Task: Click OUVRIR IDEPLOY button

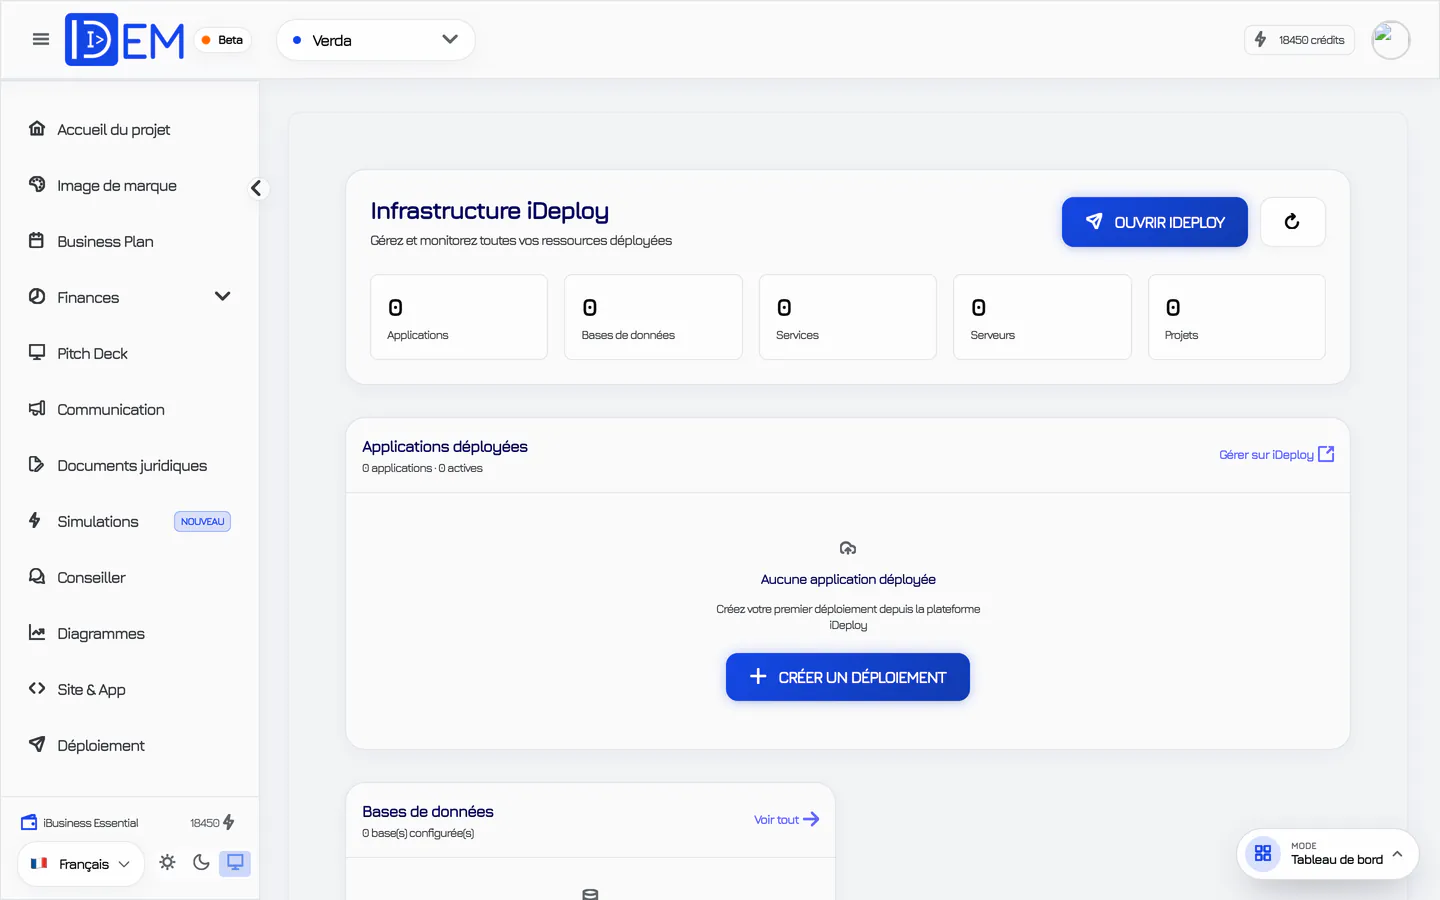Action: pos(1155,222)
